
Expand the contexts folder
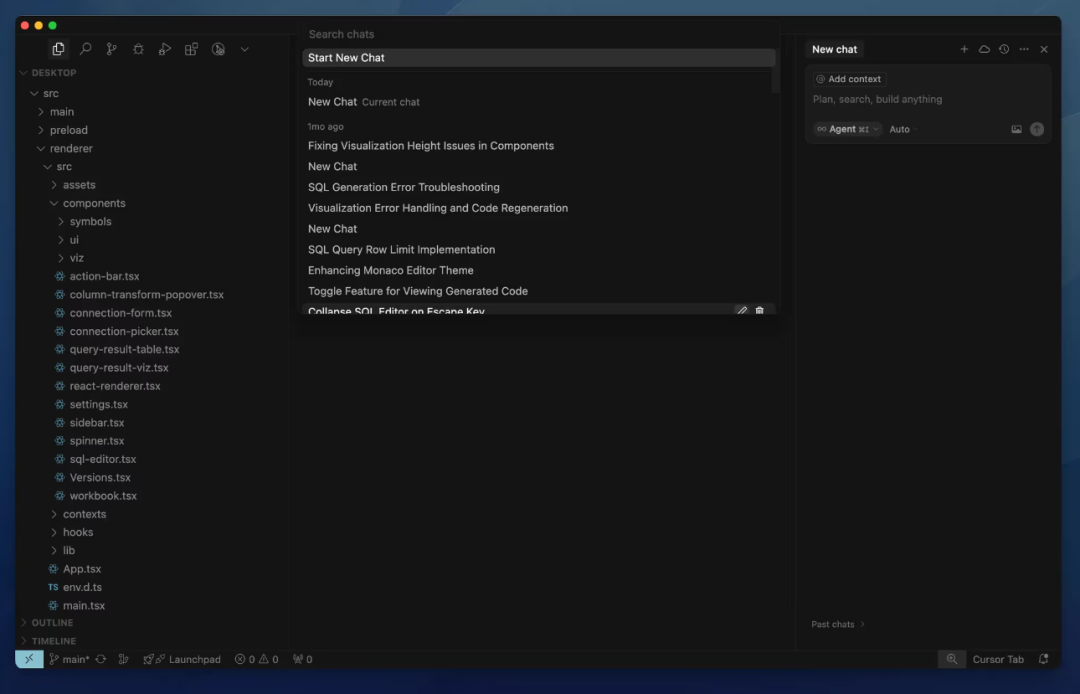84,514
